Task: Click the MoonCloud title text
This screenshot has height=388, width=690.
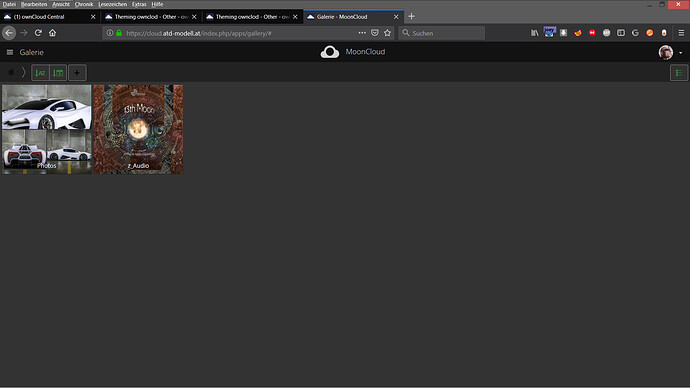Action: tap(365, 52)
